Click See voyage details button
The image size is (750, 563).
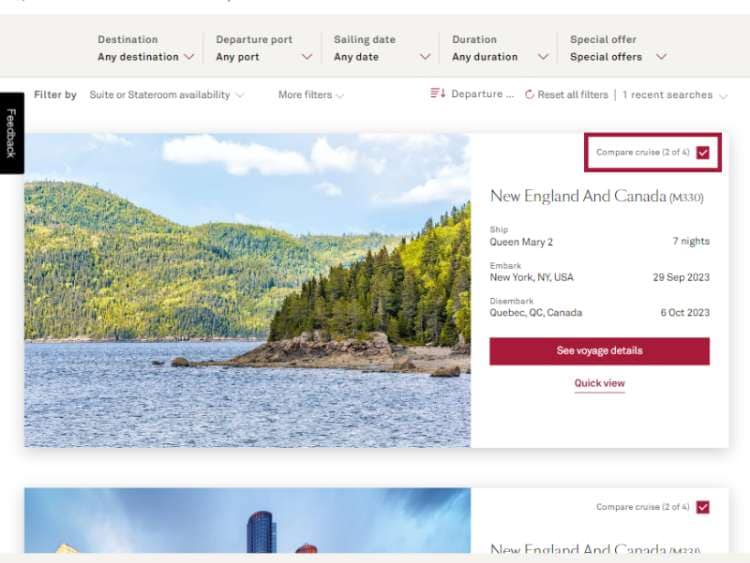(x=599, y=351)
